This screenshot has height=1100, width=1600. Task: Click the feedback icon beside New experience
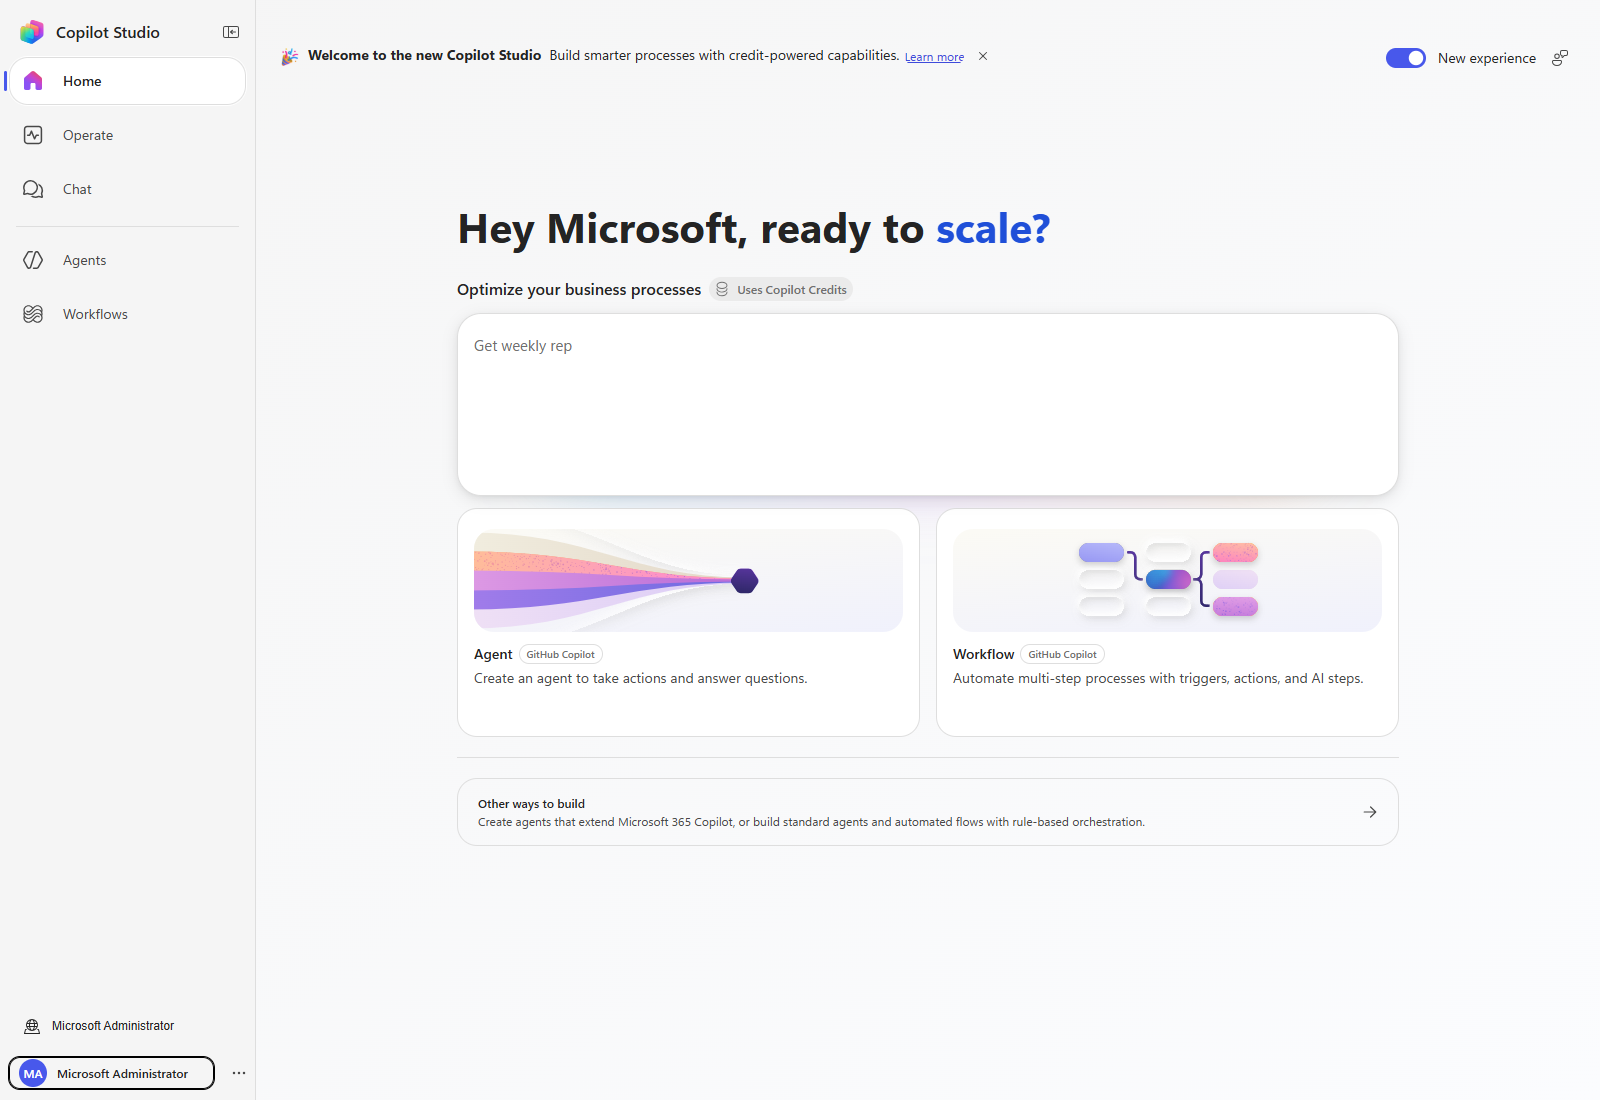point(1560,58)
